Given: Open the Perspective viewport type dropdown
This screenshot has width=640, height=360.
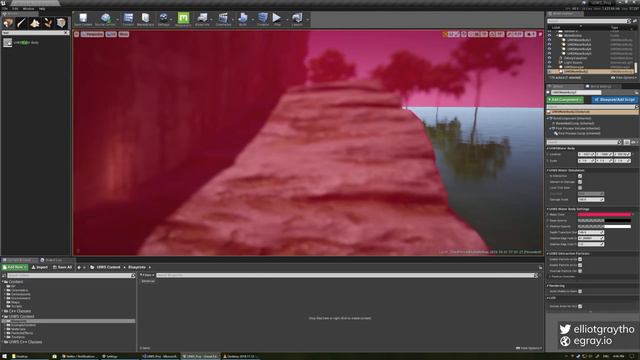Looking at the screenshot, I should pos(92,34).
